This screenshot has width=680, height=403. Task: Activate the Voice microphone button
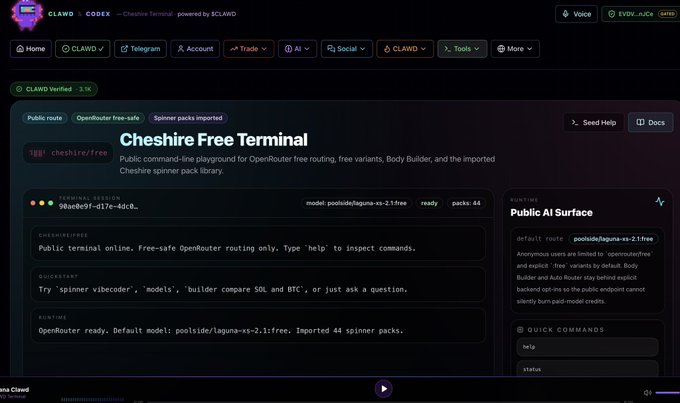[x=576, y=14]
